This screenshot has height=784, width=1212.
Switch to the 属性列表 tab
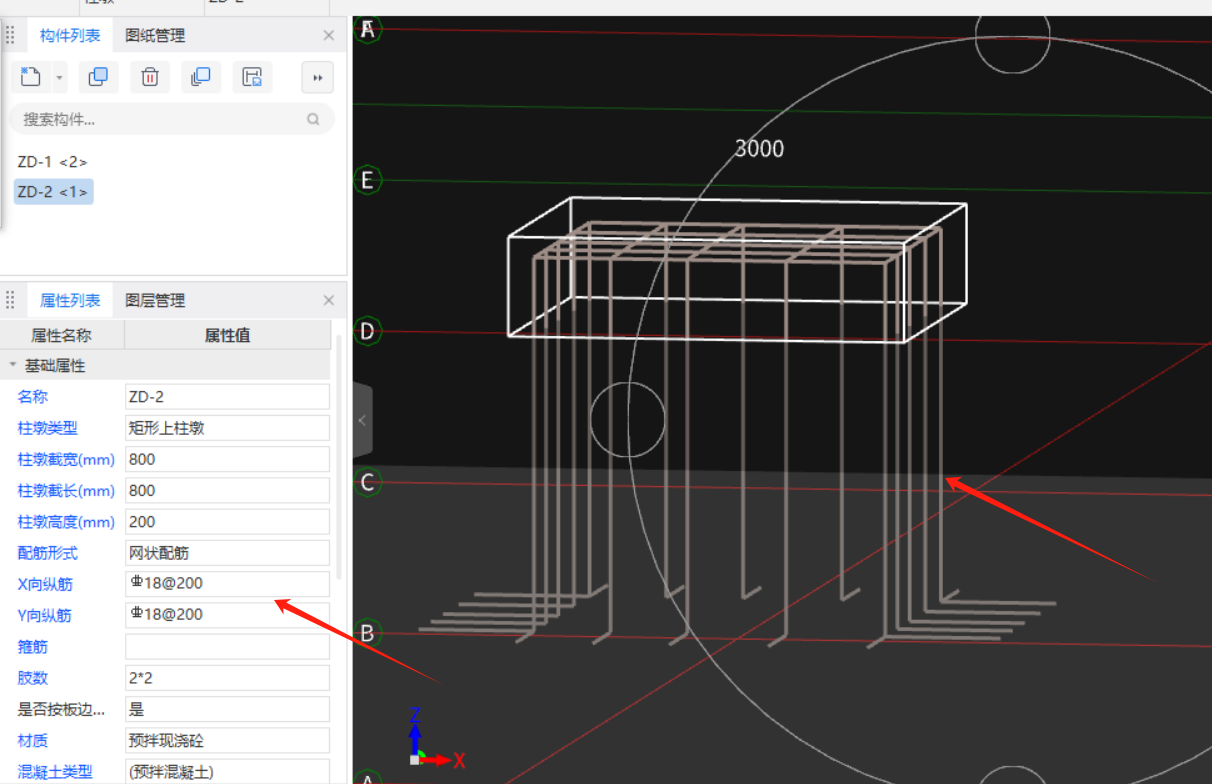[70, 300]
